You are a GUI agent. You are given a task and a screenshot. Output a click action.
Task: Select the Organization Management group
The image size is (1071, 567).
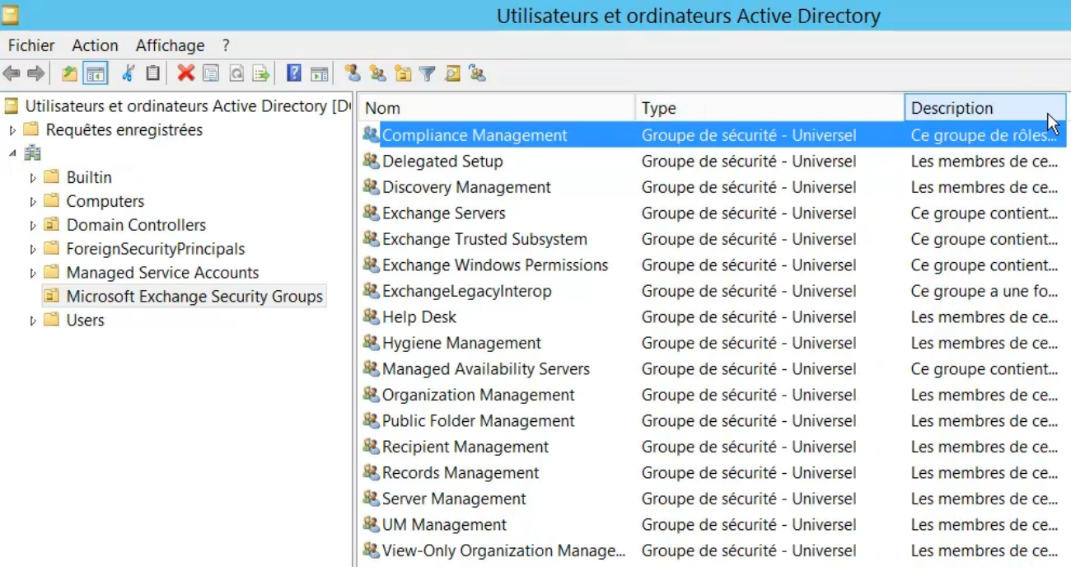(x=478, y=395)
